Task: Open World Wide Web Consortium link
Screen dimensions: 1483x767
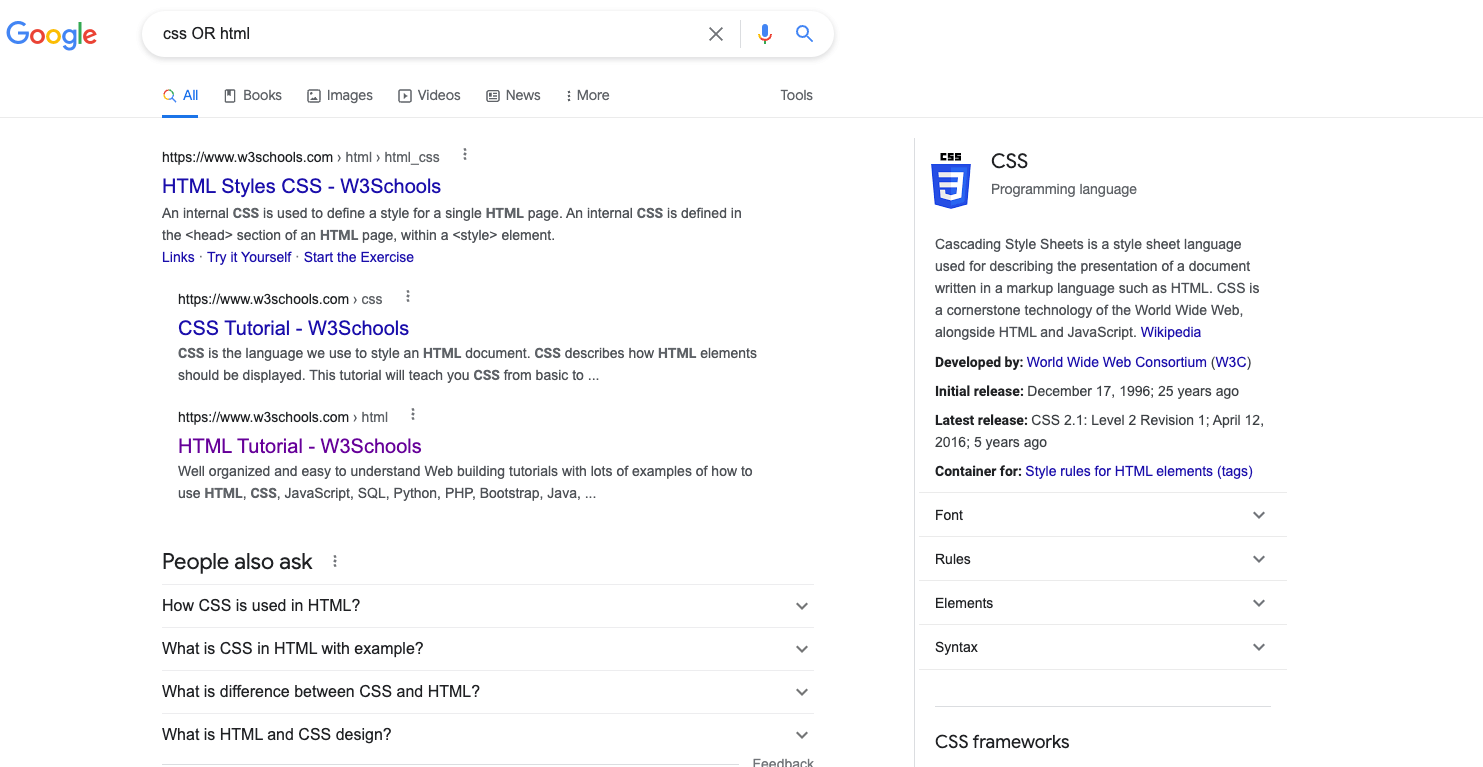Action: (1116, 362)
